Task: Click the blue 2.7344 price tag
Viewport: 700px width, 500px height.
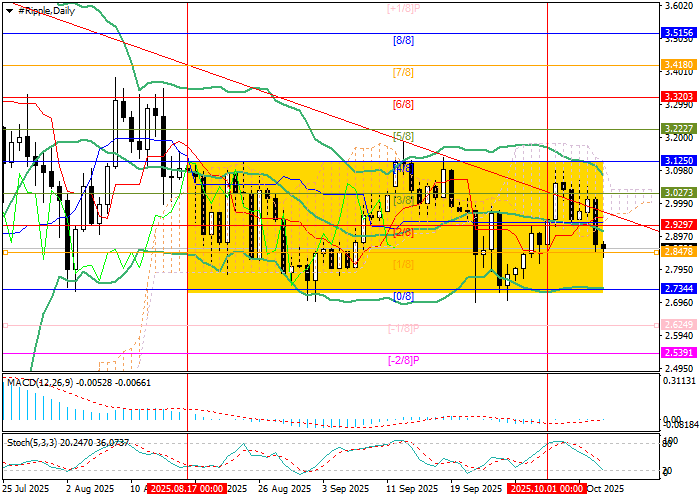Action: point(678,288)
